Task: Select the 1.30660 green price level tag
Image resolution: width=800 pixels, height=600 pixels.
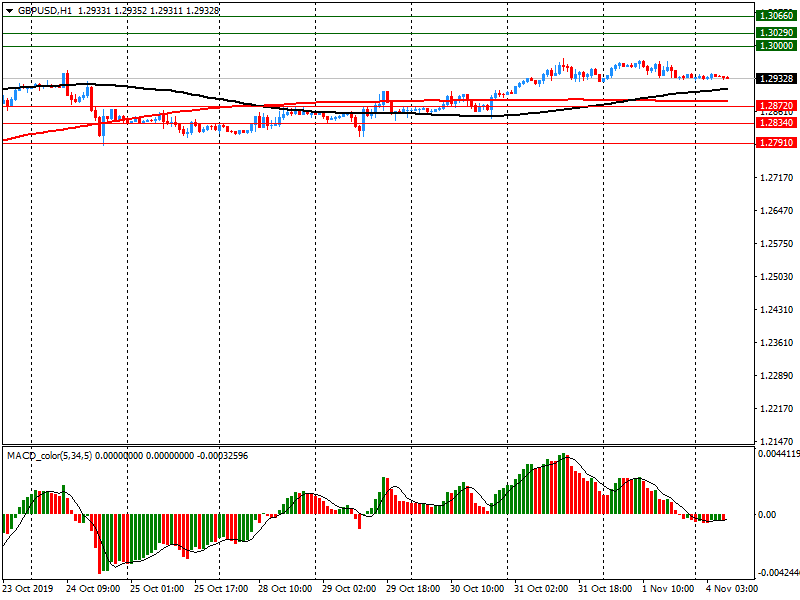Action: (x=776, y=16)
